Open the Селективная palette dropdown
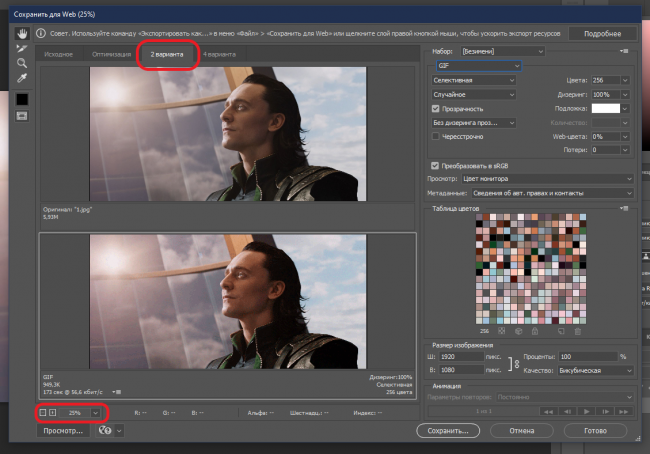The image size is (650, 454). coord(473,80)
